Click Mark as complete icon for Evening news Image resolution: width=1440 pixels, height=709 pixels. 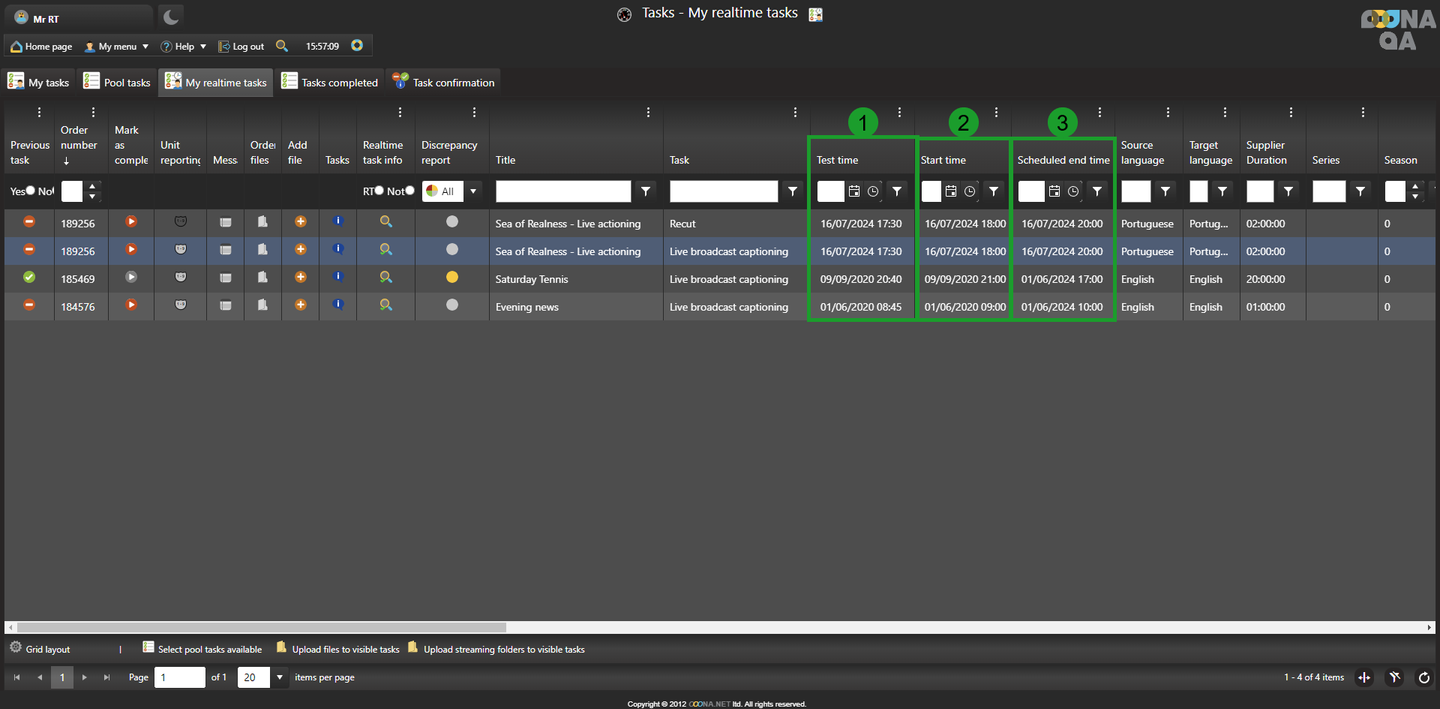(x=131, y=305)
